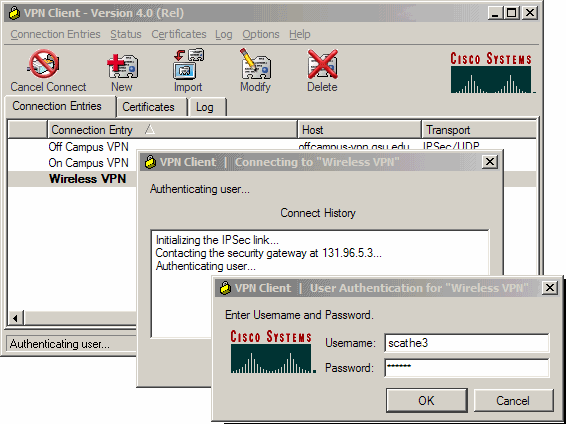Close the main VPN Client window

pos(530,13)
